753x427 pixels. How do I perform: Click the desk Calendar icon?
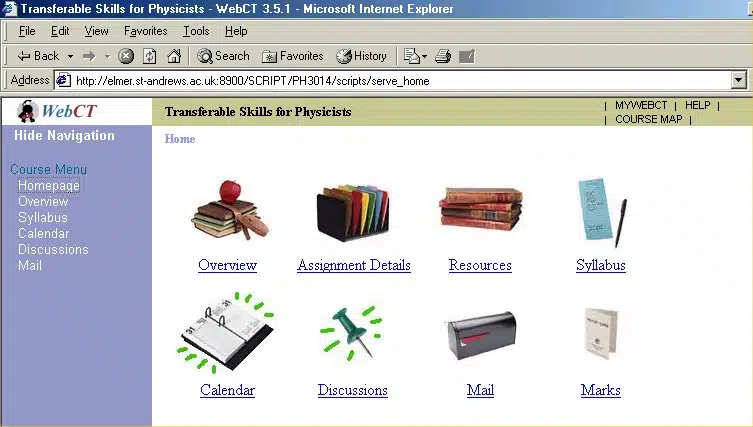(226, 335)
